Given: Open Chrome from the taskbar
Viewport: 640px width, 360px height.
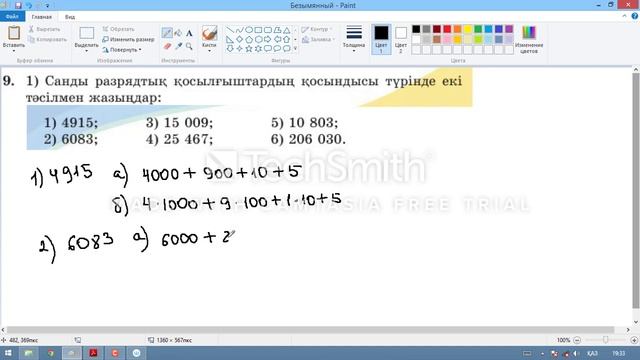Looking at the screenshot, I should [x=50, y=353].
